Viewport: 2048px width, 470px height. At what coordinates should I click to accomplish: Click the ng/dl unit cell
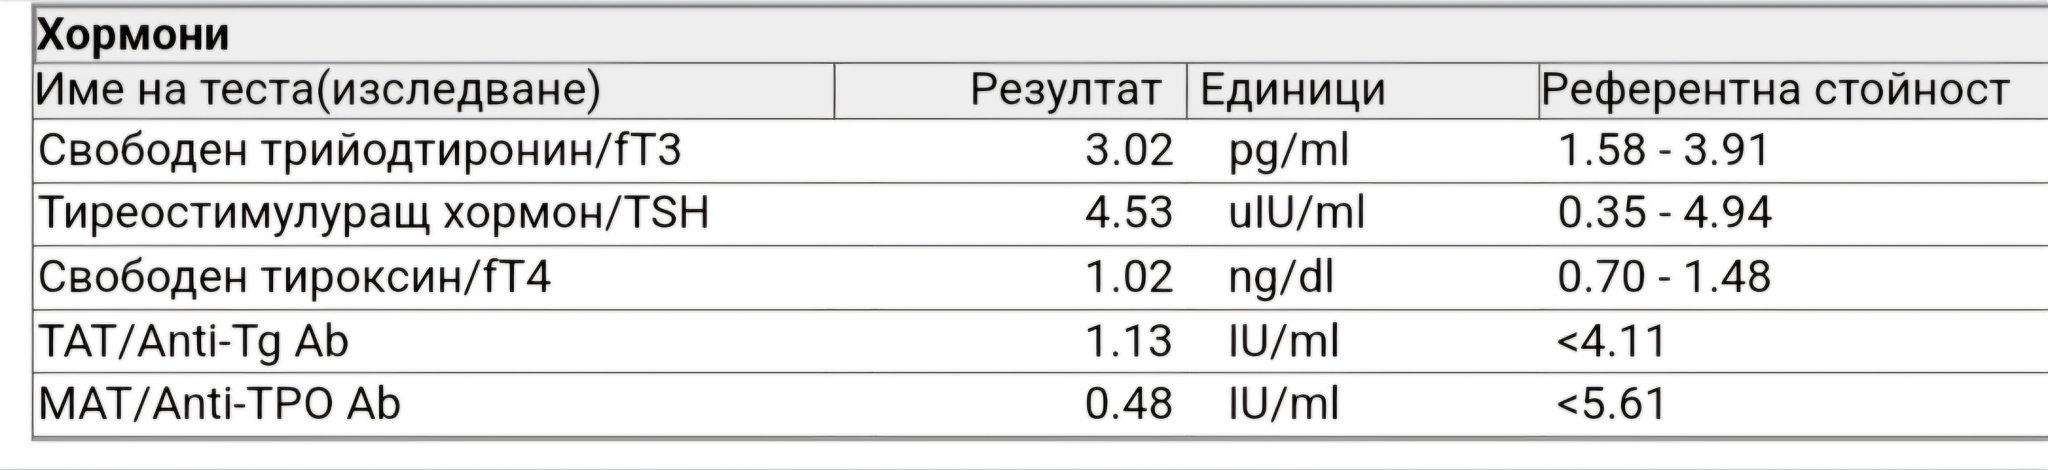click(1280, 277)
